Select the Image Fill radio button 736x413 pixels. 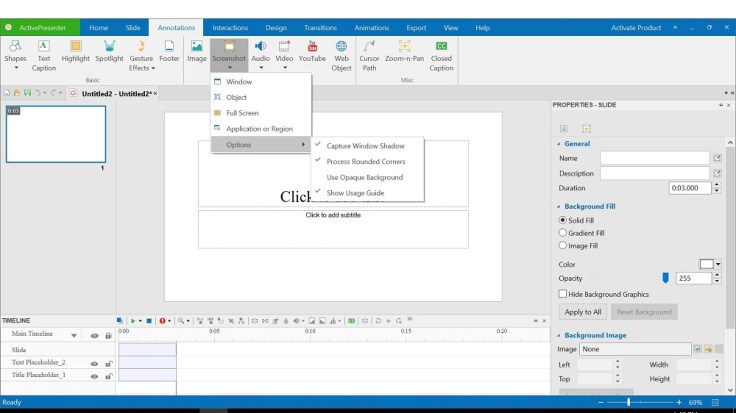562,245
